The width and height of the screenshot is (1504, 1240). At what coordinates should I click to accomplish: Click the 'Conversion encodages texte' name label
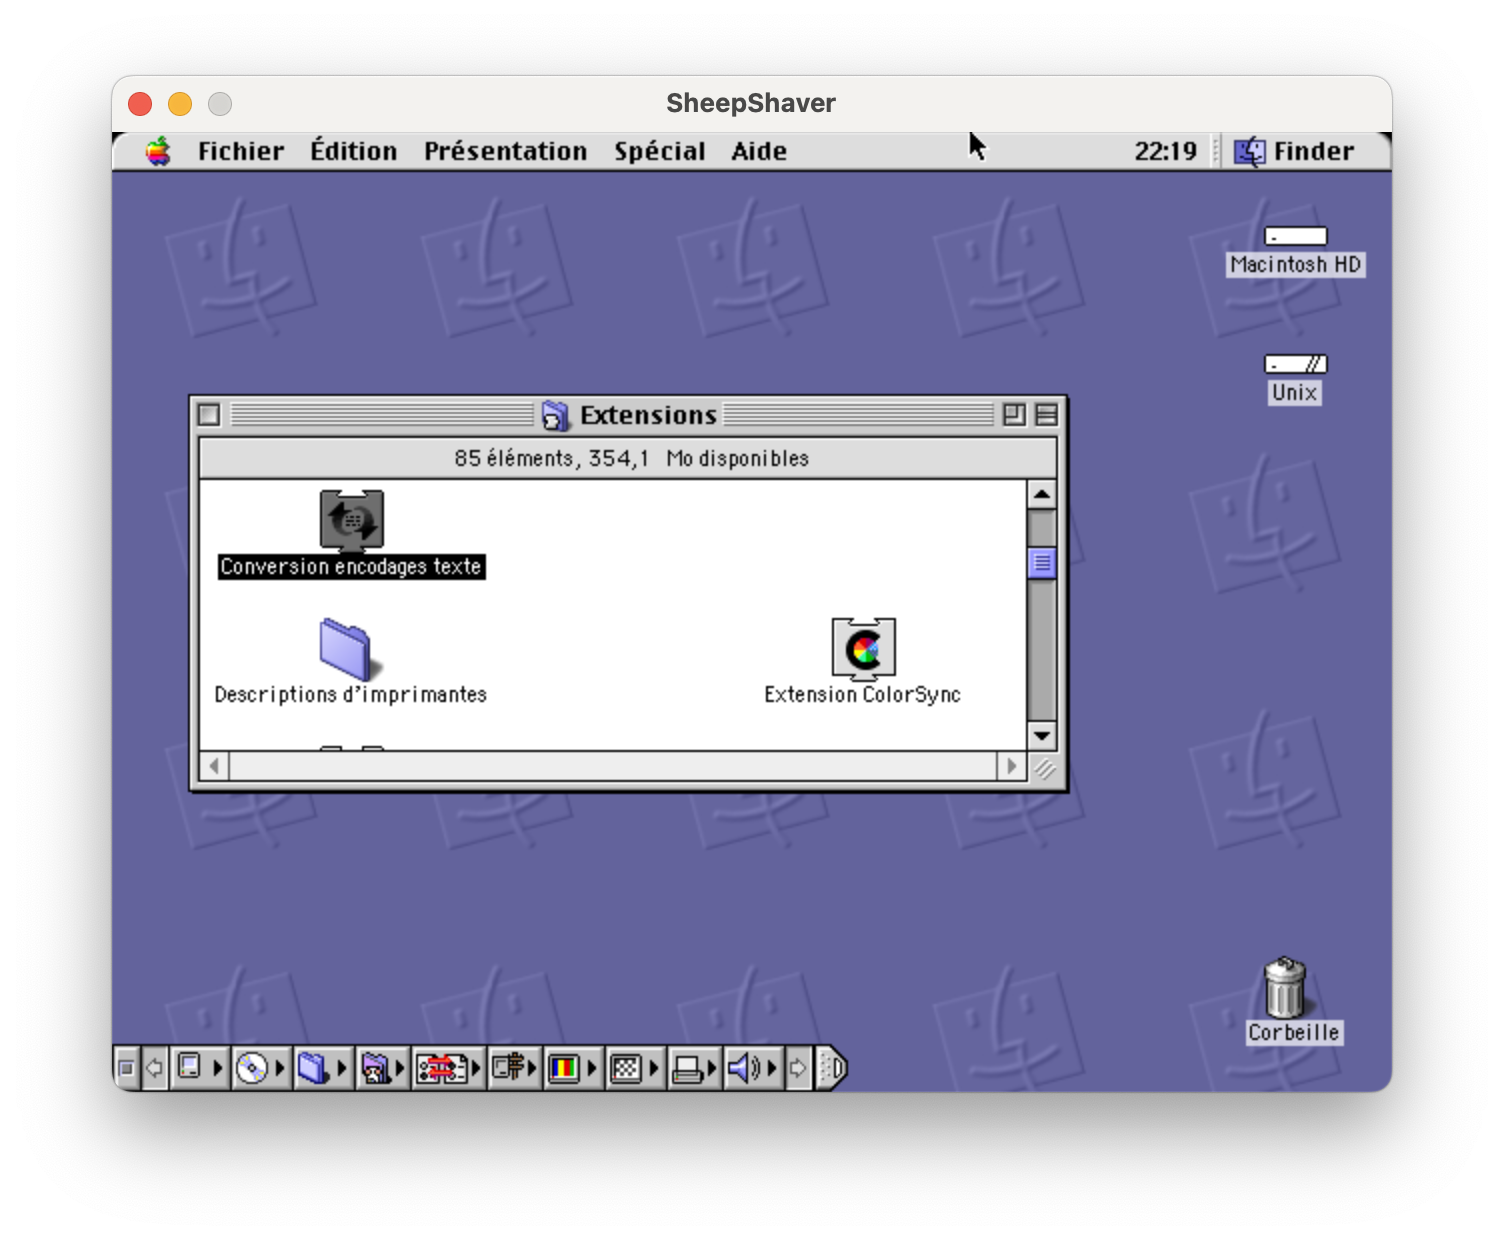351,567
